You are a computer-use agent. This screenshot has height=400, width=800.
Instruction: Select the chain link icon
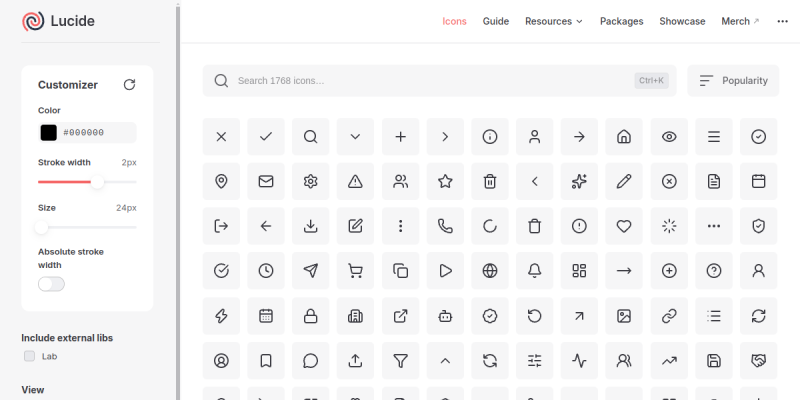(x=669, y=316)
